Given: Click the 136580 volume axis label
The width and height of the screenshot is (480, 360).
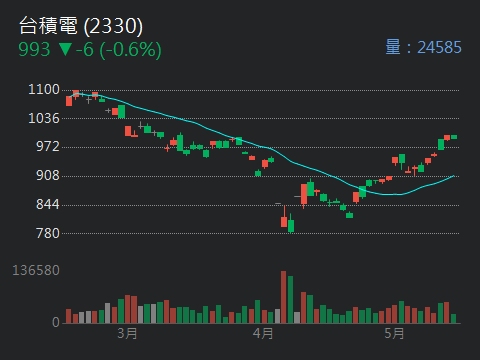Looking at the screenshot, I should point(36,270).
